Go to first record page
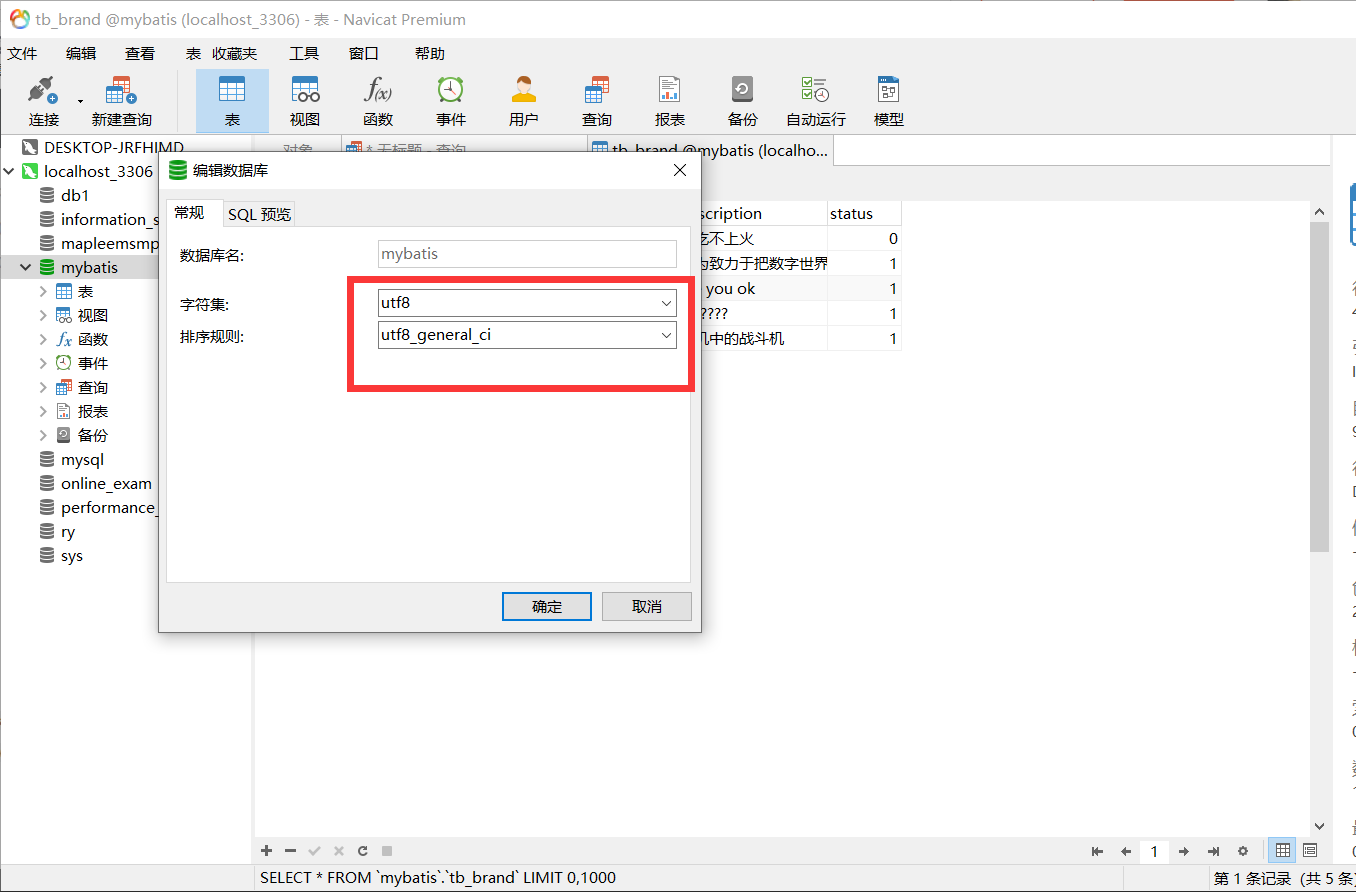 (1097, 852)
